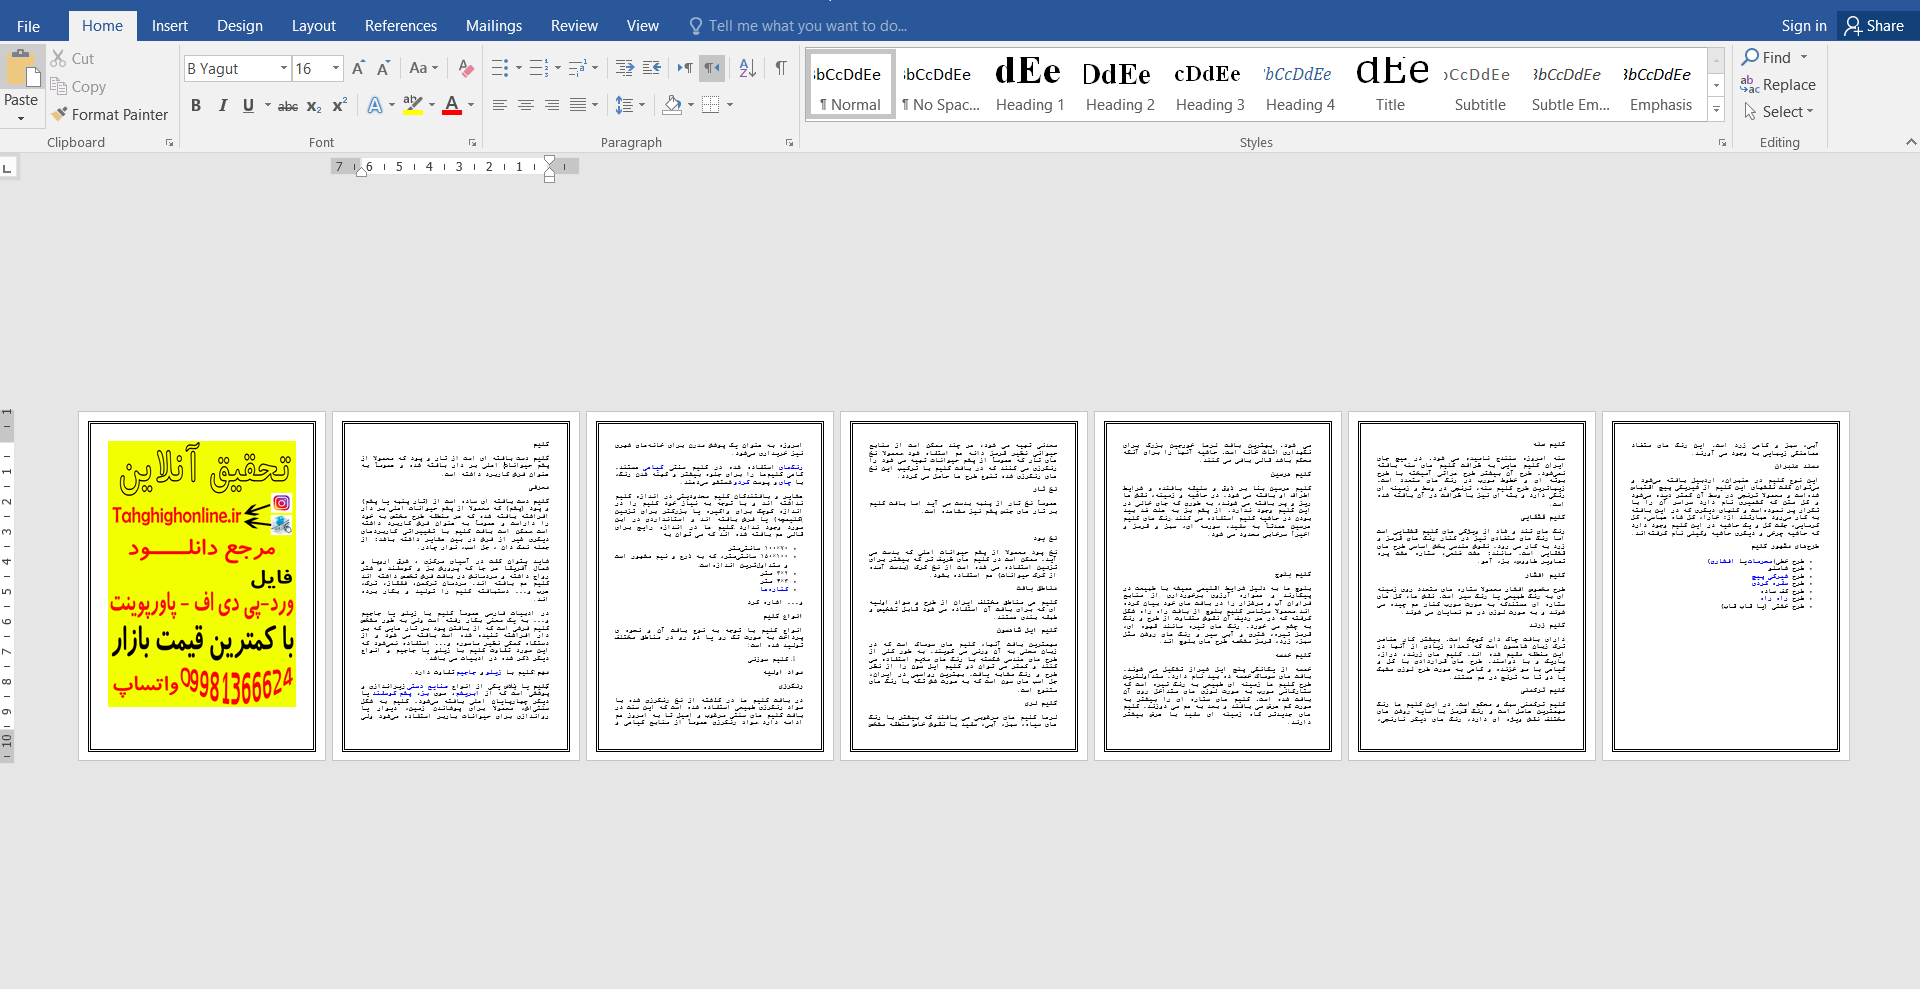
Task: Align text to the left
Action: (499, 105)
